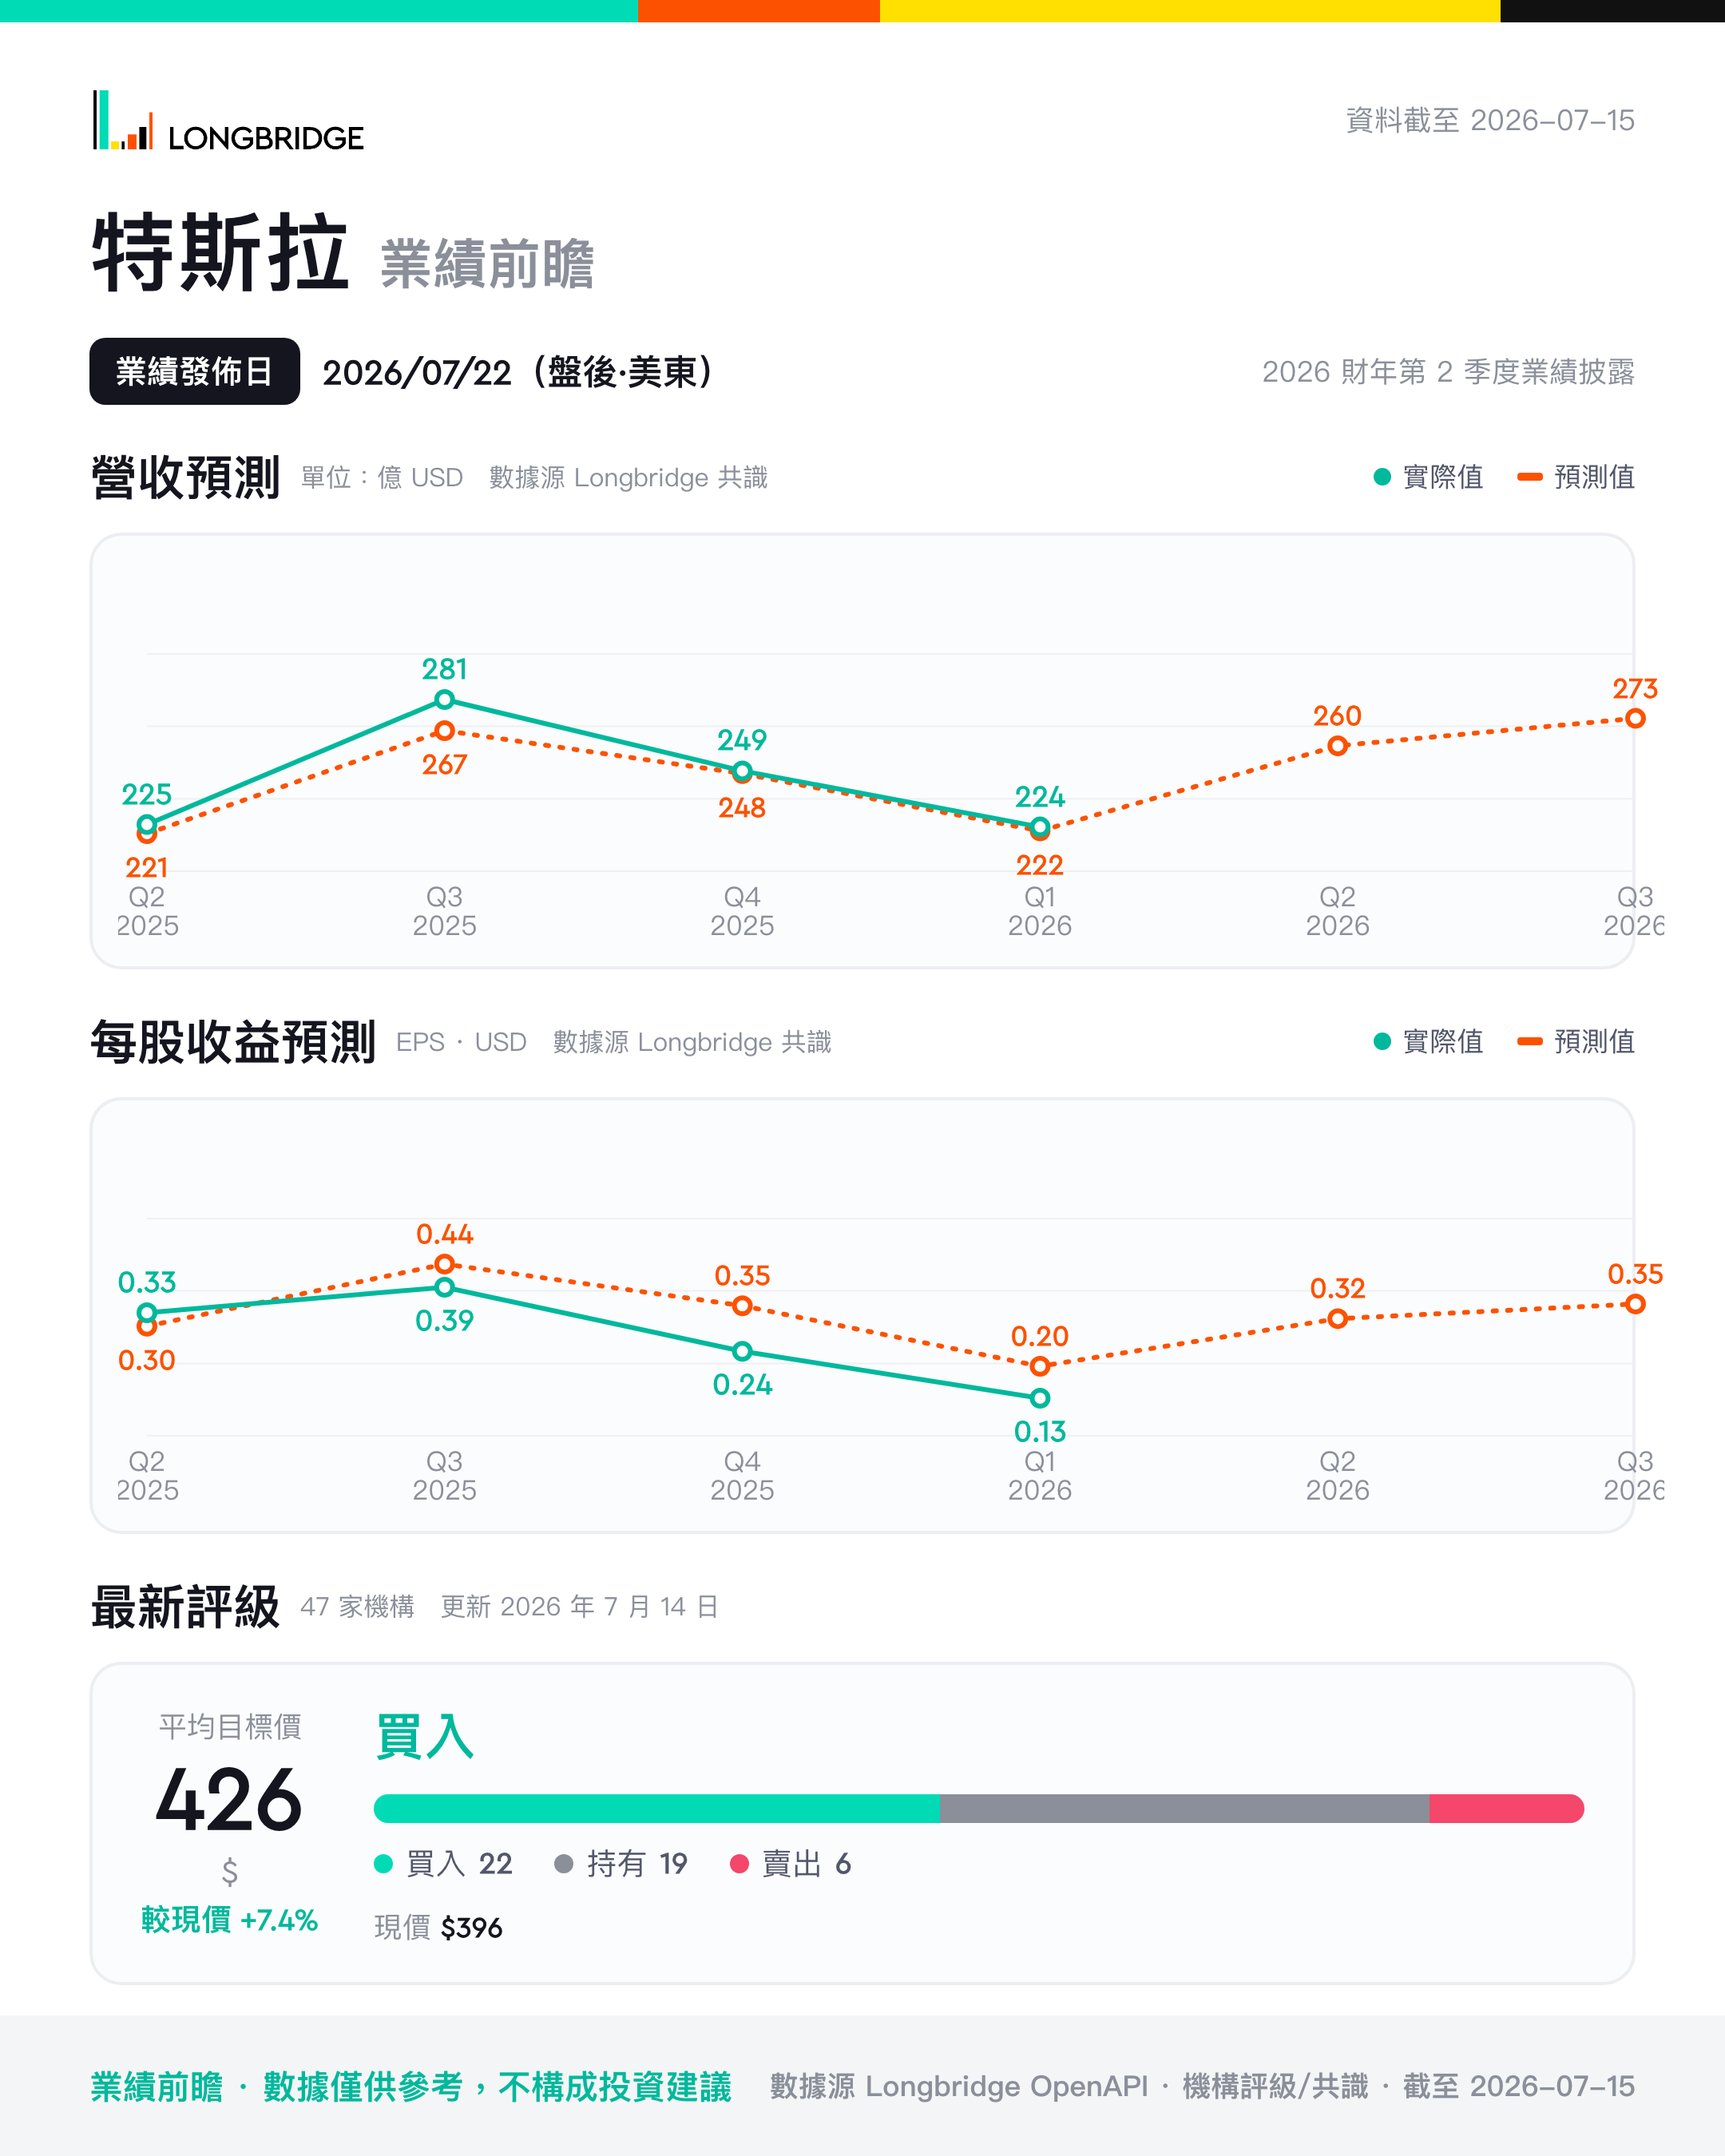Click the gray hold segment of the rating bar
The width and height of the screenshot is (1725, 2156).
pyautogui.click(x=1184, y=1808)
